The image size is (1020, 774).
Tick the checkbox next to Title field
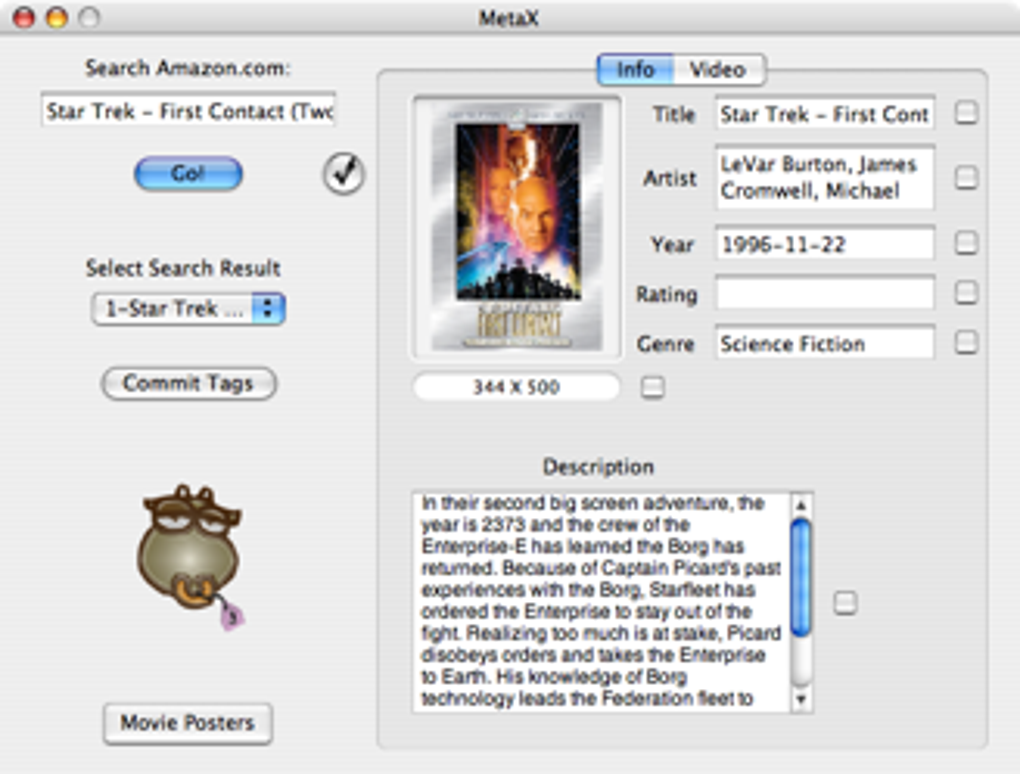pos(966,113)
